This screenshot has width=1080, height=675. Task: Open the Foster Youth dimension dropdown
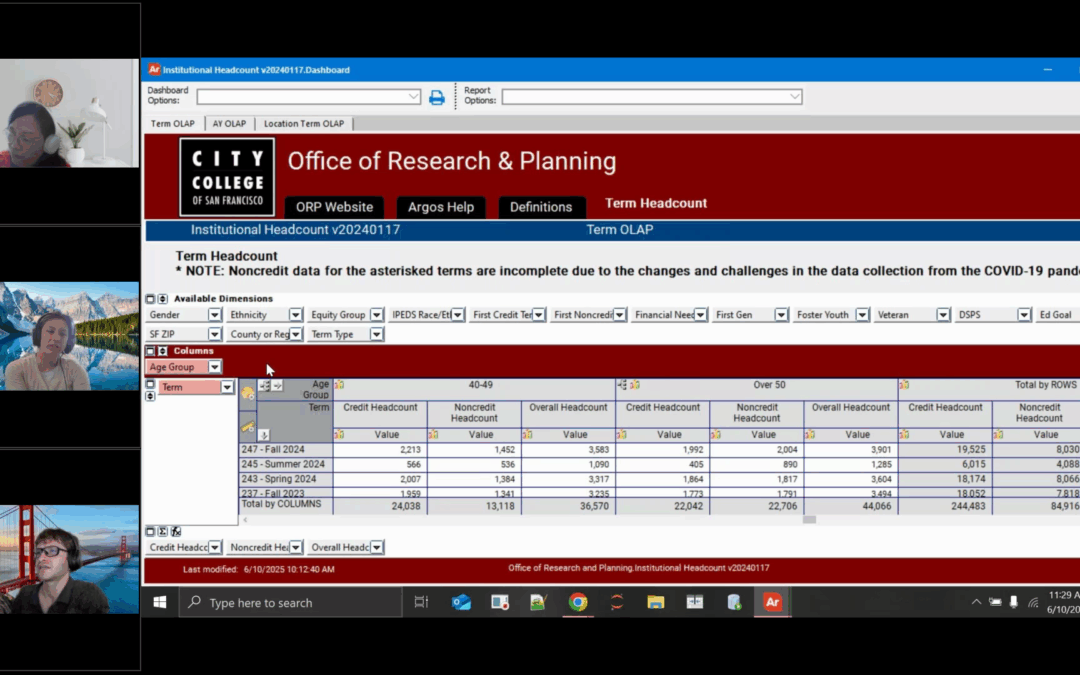[x=862, y=315]
